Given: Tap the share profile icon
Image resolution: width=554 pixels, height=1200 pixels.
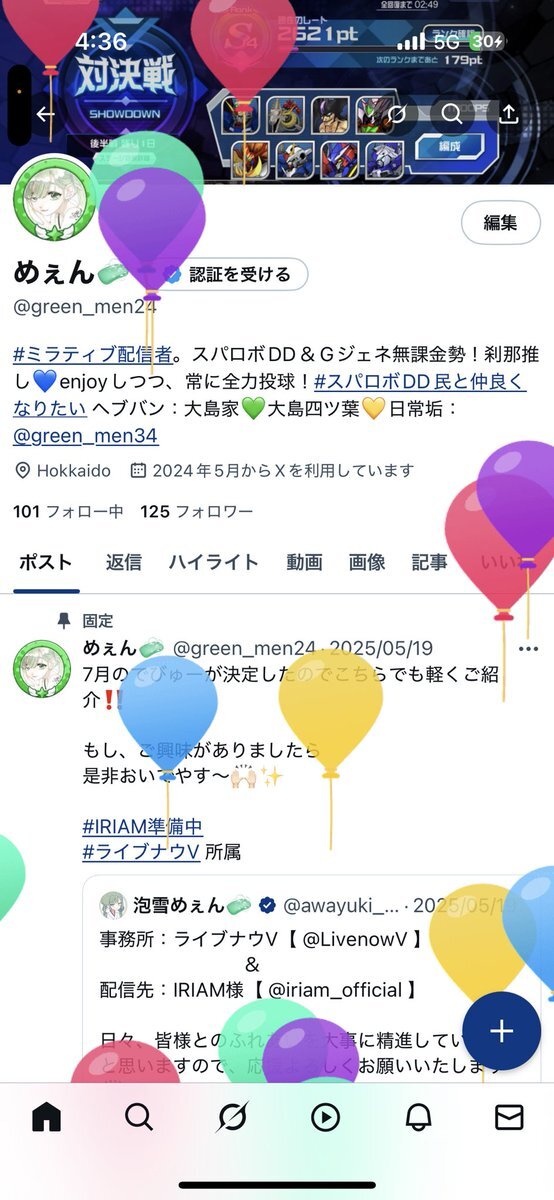Looking at the screenshot, I should tap(508, 114).
